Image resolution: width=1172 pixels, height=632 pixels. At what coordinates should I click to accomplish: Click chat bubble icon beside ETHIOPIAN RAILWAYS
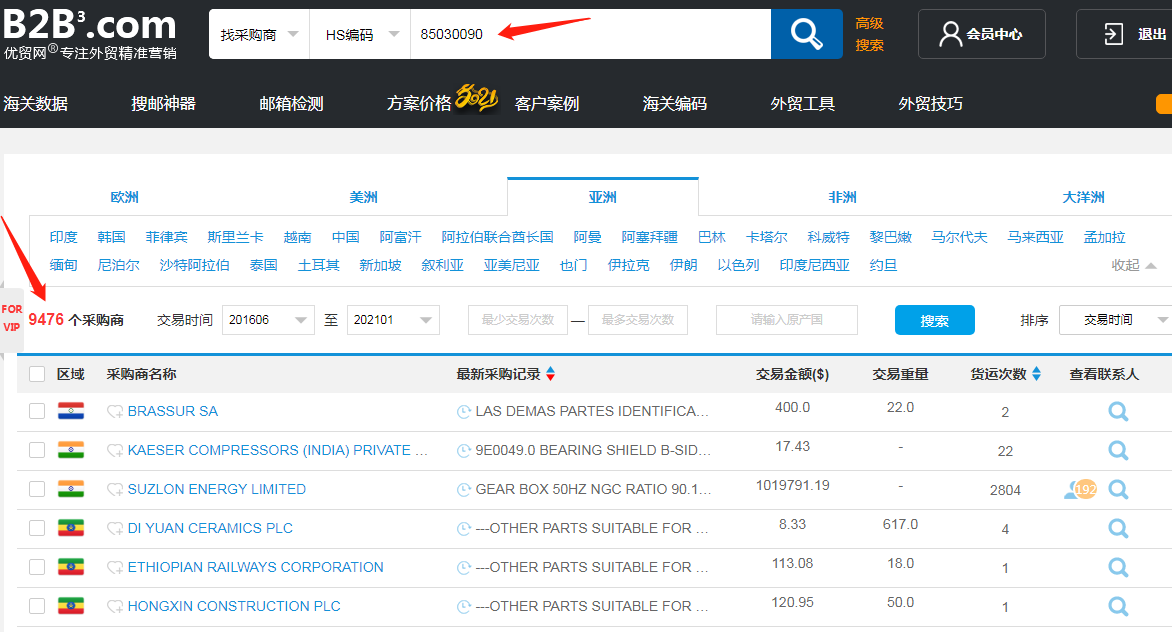(x=114, y=567)
